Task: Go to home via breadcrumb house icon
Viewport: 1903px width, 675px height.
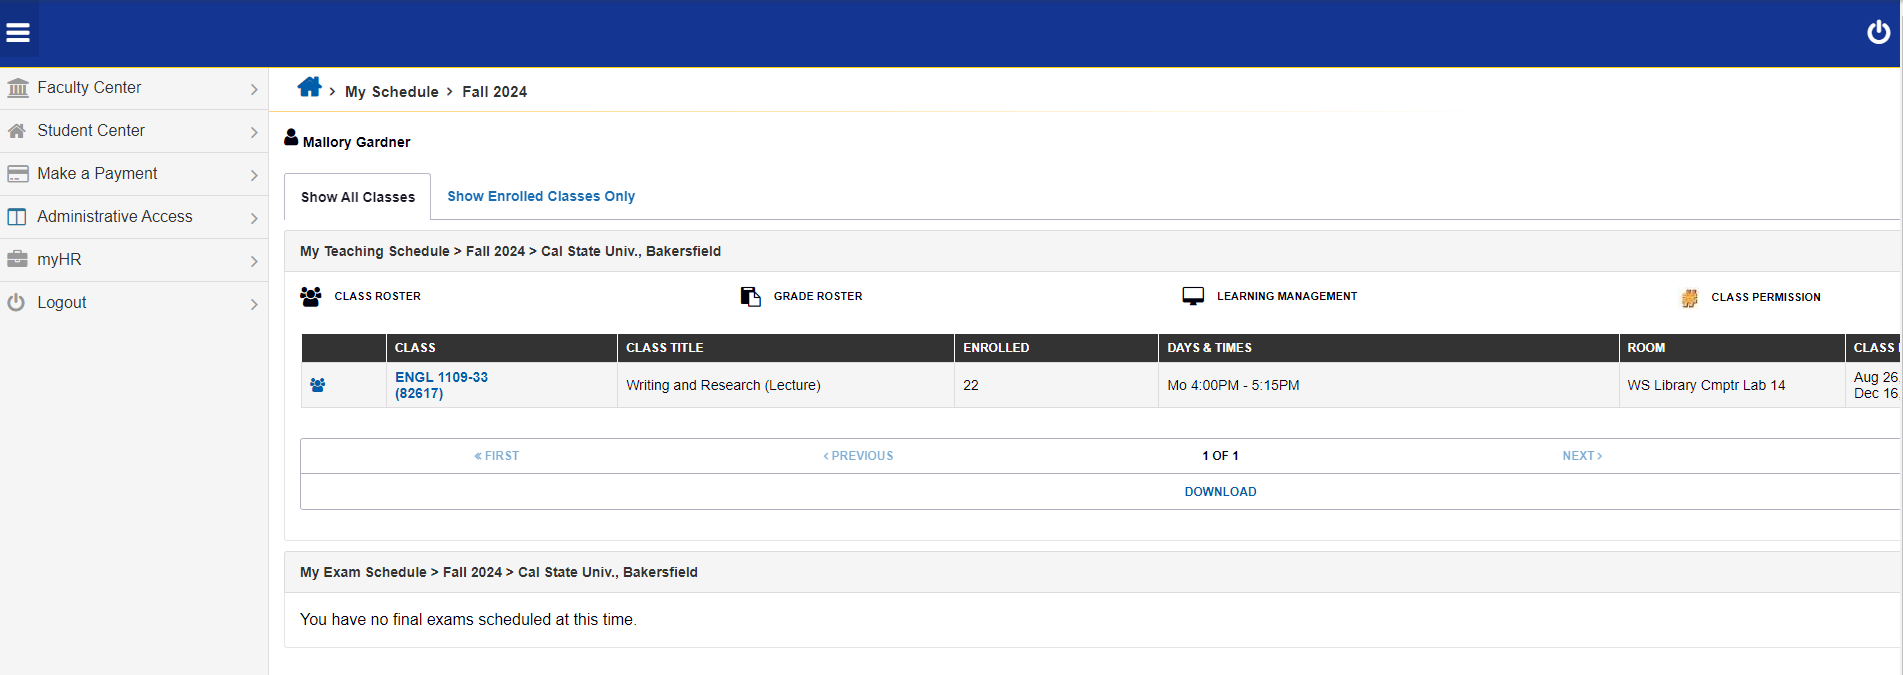Action: [x=310, y=87]
